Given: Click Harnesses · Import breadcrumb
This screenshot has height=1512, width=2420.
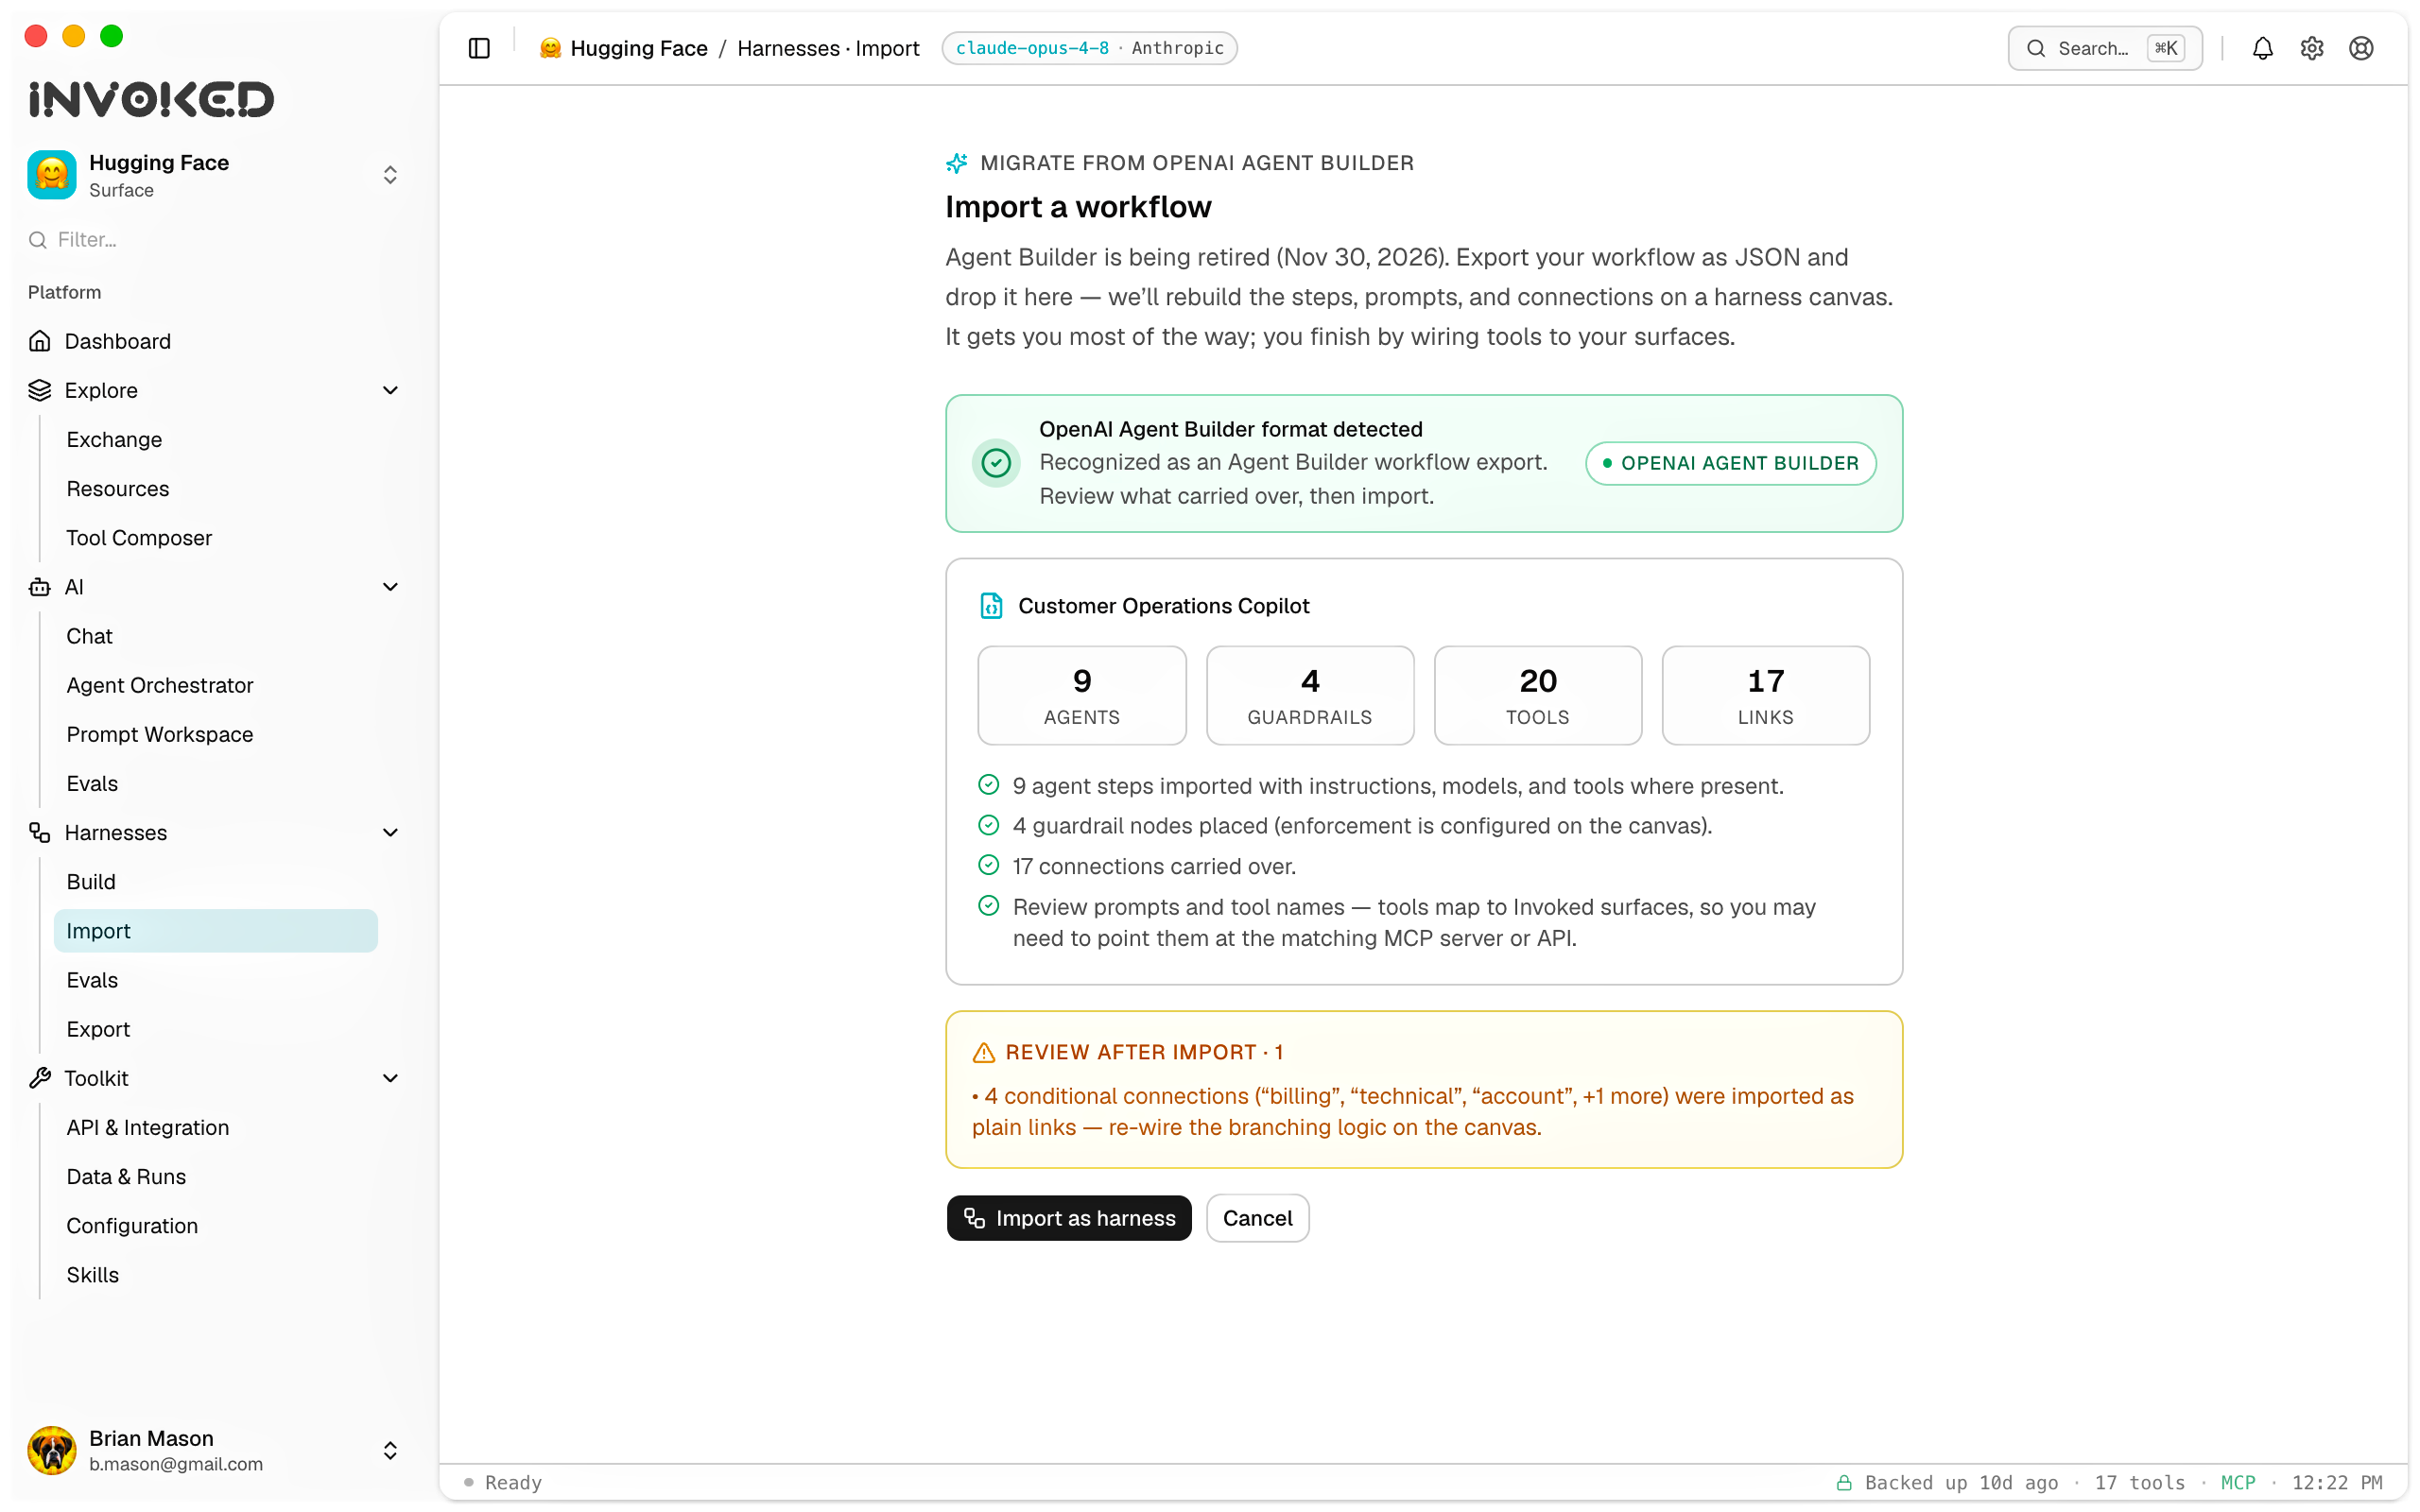Looking at the screenshot, I should click(828, 48).
